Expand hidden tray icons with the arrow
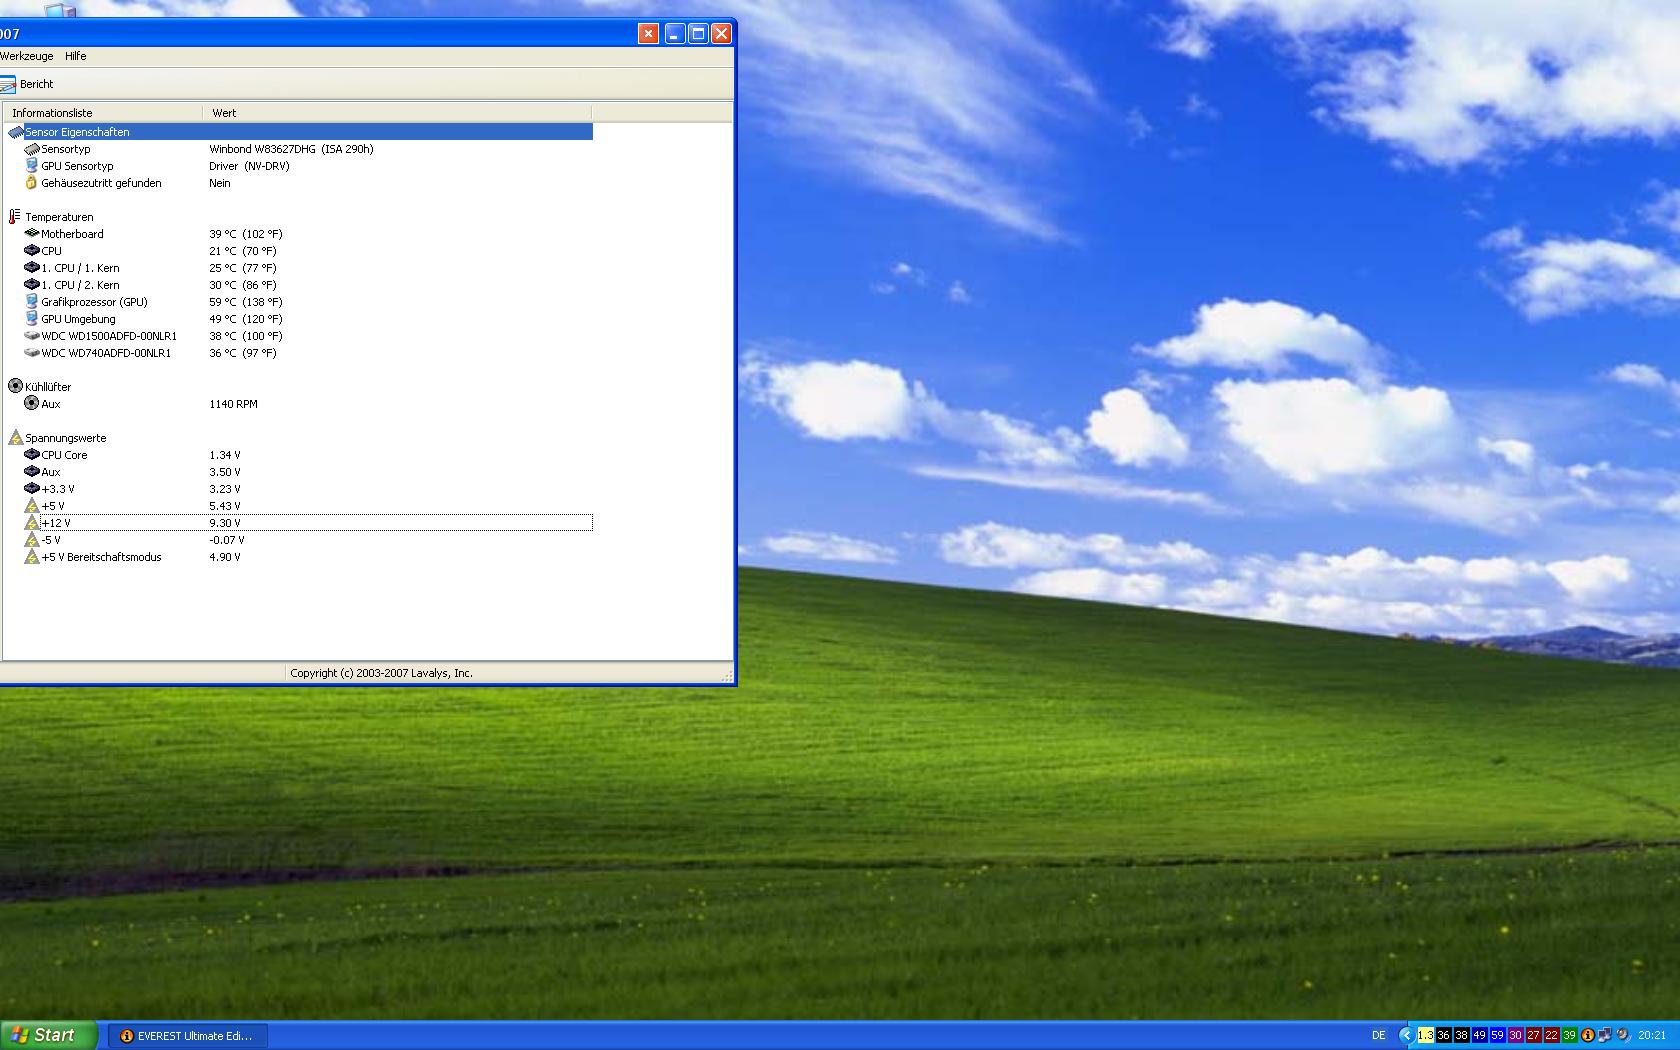The image size is (1680, 1050). coord(1407,1036)
